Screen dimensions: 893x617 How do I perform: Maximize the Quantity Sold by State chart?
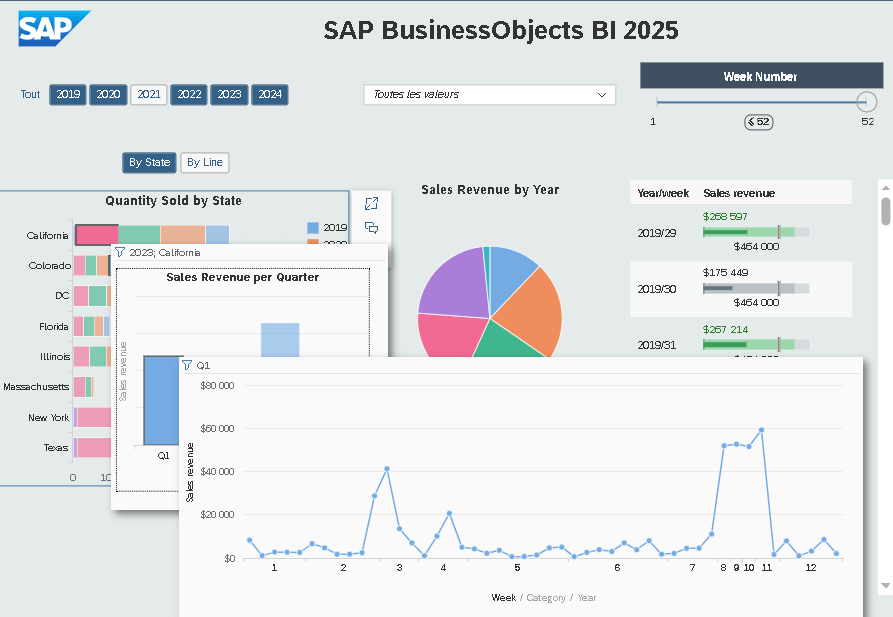click(x=371, y=203)
